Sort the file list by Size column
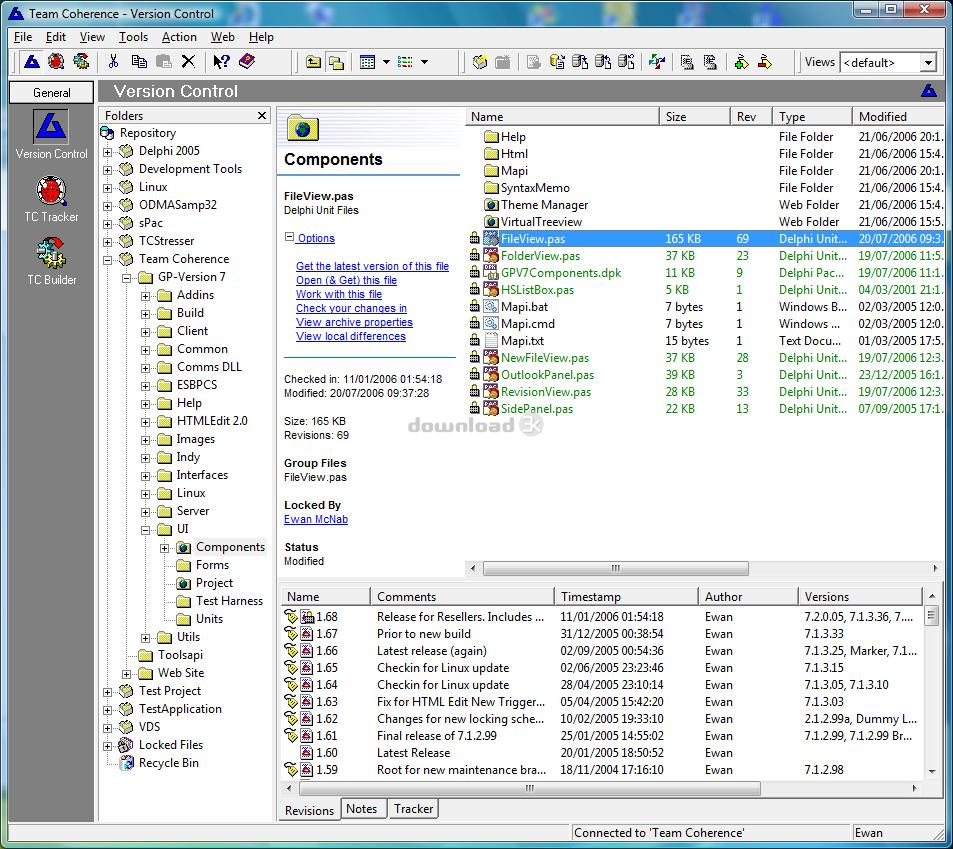953x849 pixels. click(x=694, y=117)
